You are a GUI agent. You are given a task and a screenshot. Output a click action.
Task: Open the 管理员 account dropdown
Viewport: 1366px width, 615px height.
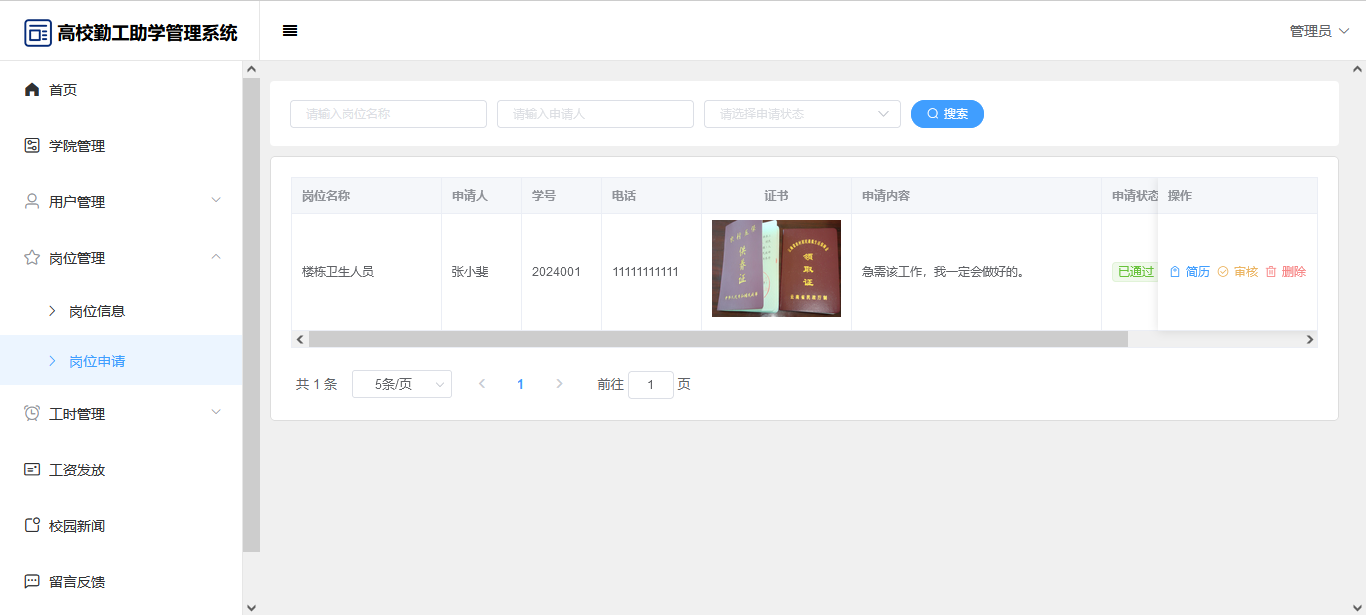point(1319,31)
